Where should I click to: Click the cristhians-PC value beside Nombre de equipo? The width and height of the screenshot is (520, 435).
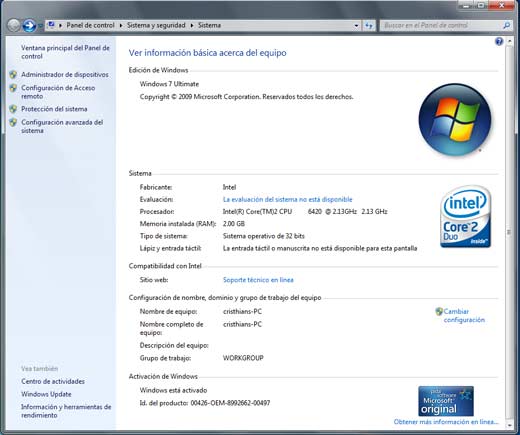pos(242,311)
